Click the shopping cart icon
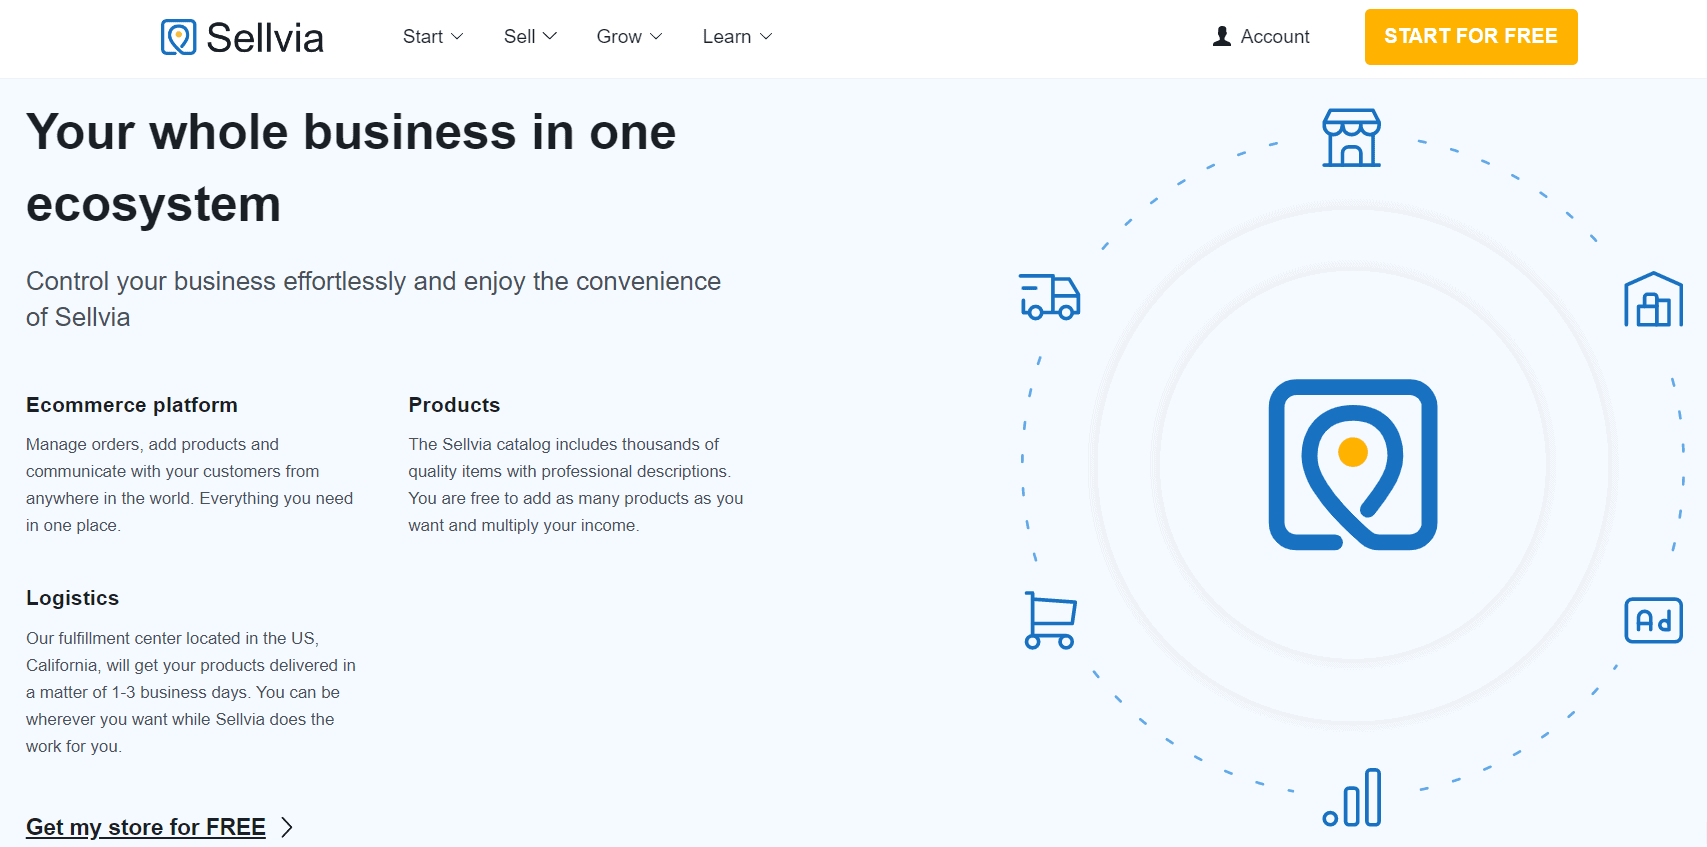The height and width of the screenshot is (847, 1707). click(1050, 621)
